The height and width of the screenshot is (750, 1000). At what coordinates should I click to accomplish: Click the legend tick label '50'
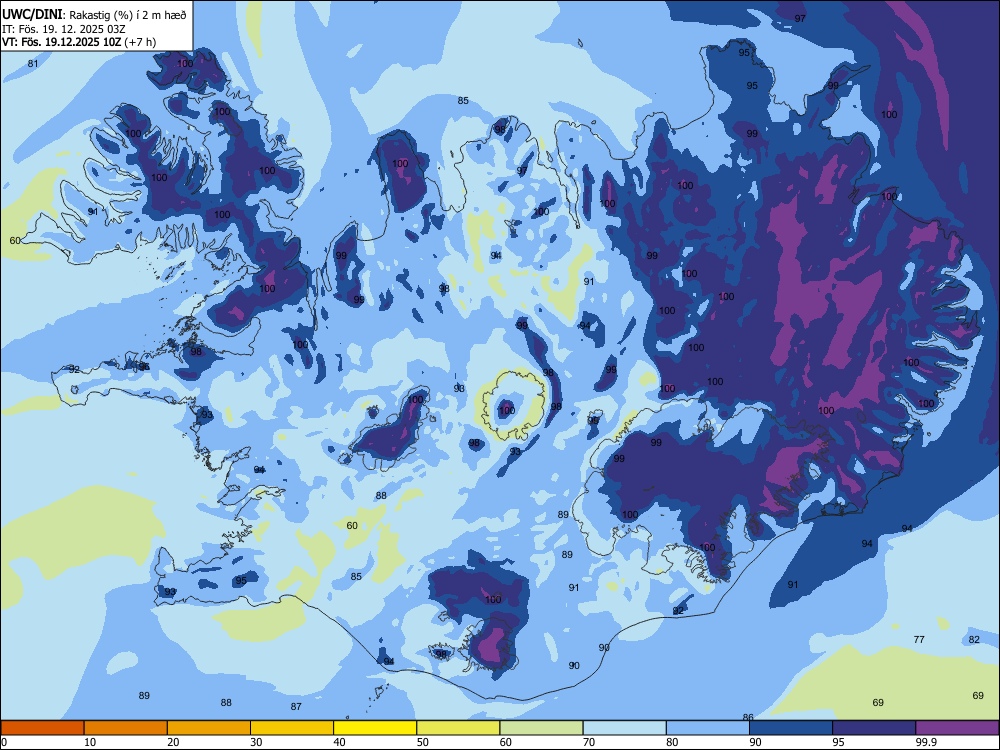423,742
